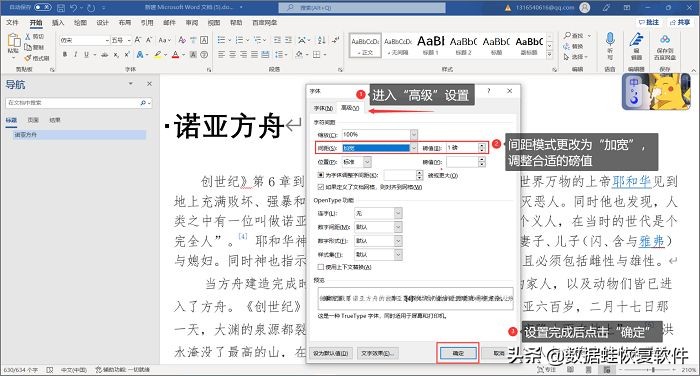
Task: Toggle Bold formatting in the ribbon
Action: pyautogui.click(x=65, y=54)
